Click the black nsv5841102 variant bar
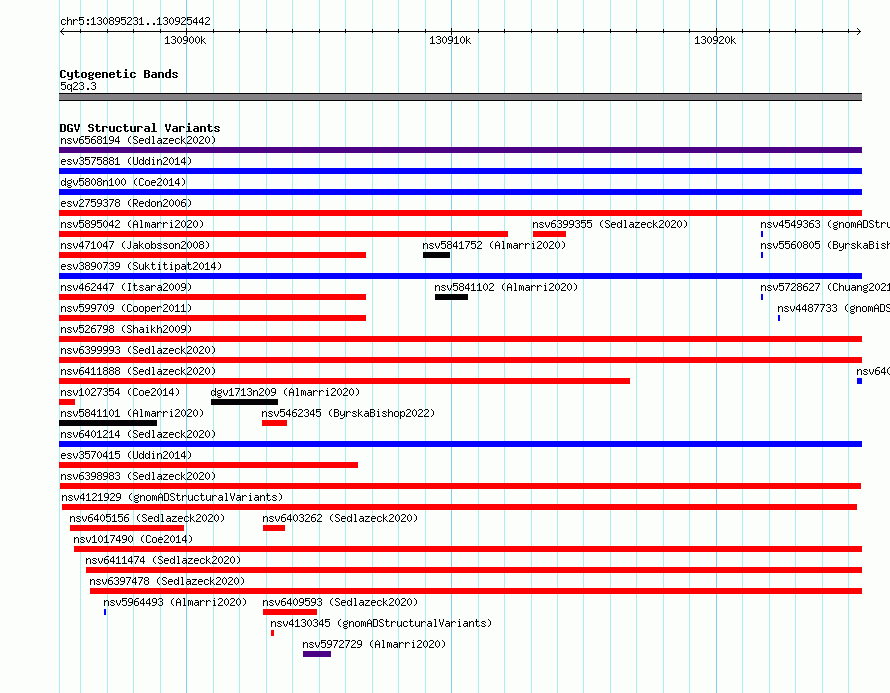The image size is (890, 693). pos(451,297)
